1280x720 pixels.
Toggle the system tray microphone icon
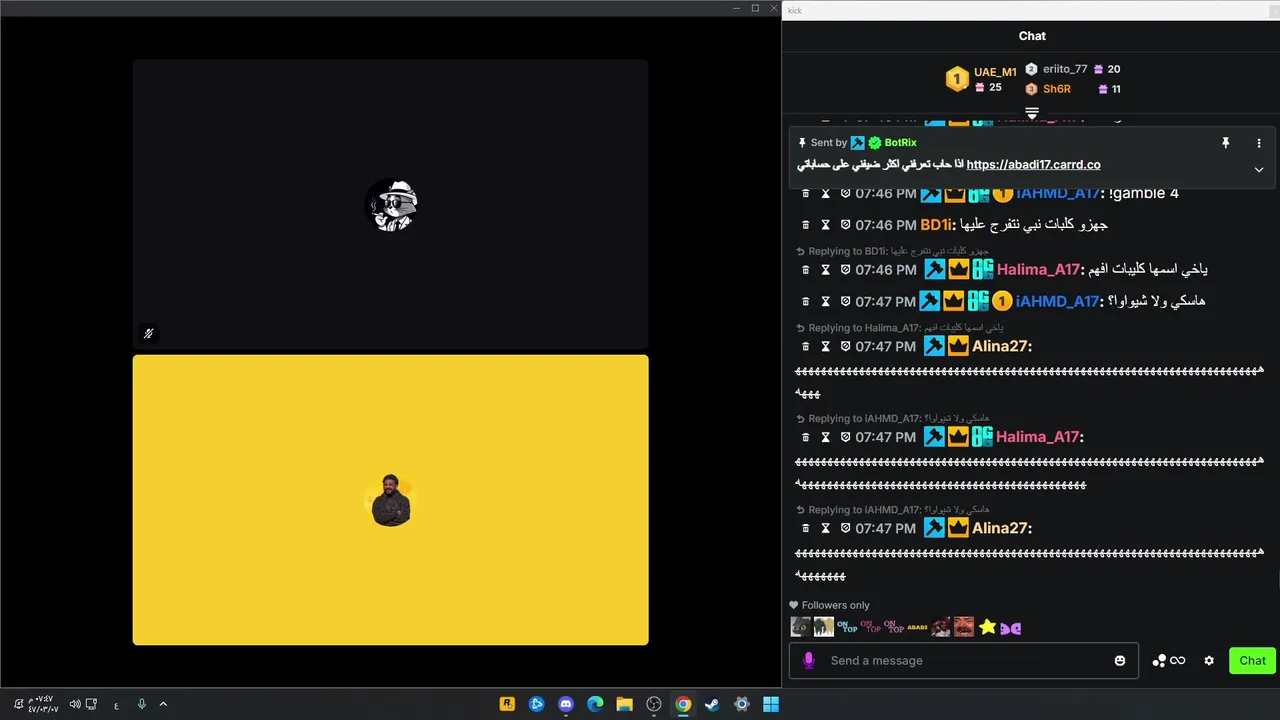142,704
